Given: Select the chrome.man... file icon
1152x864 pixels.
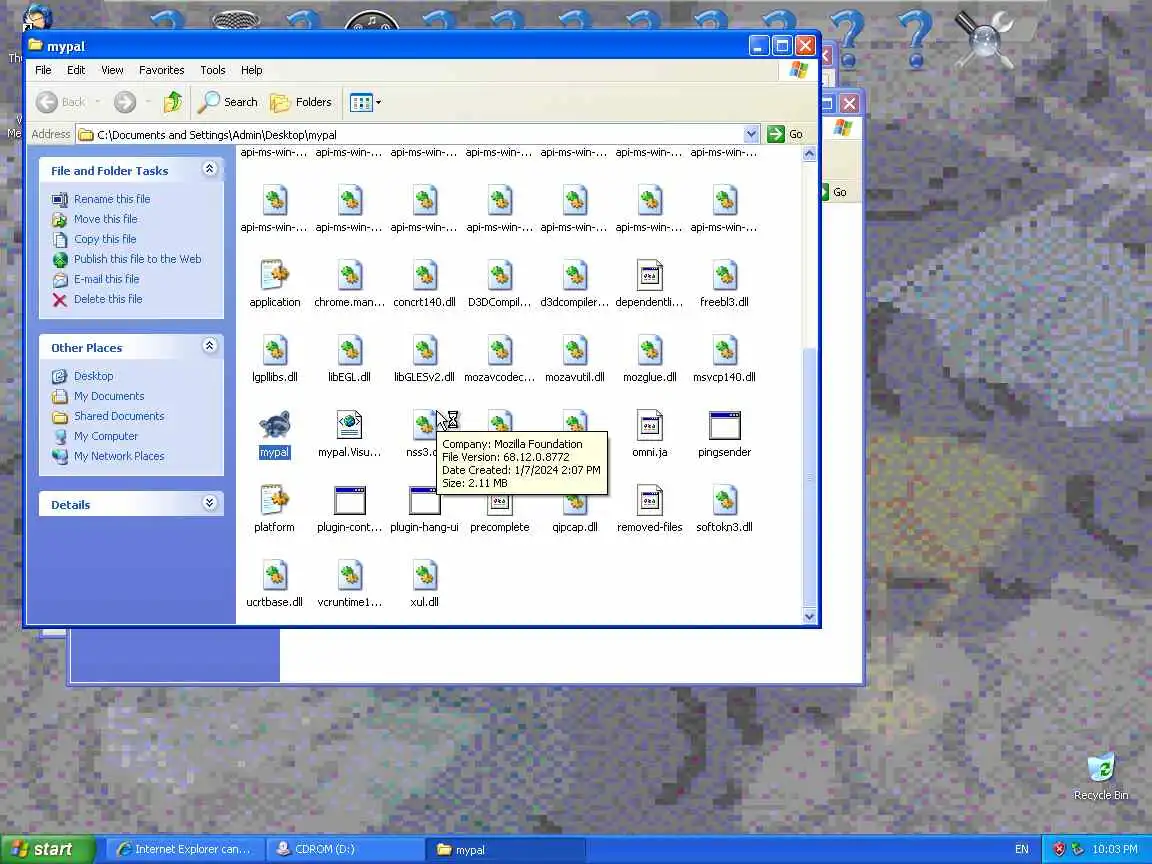Looking at the screenshot, I should pyautogui.click(x=350, y=275).
